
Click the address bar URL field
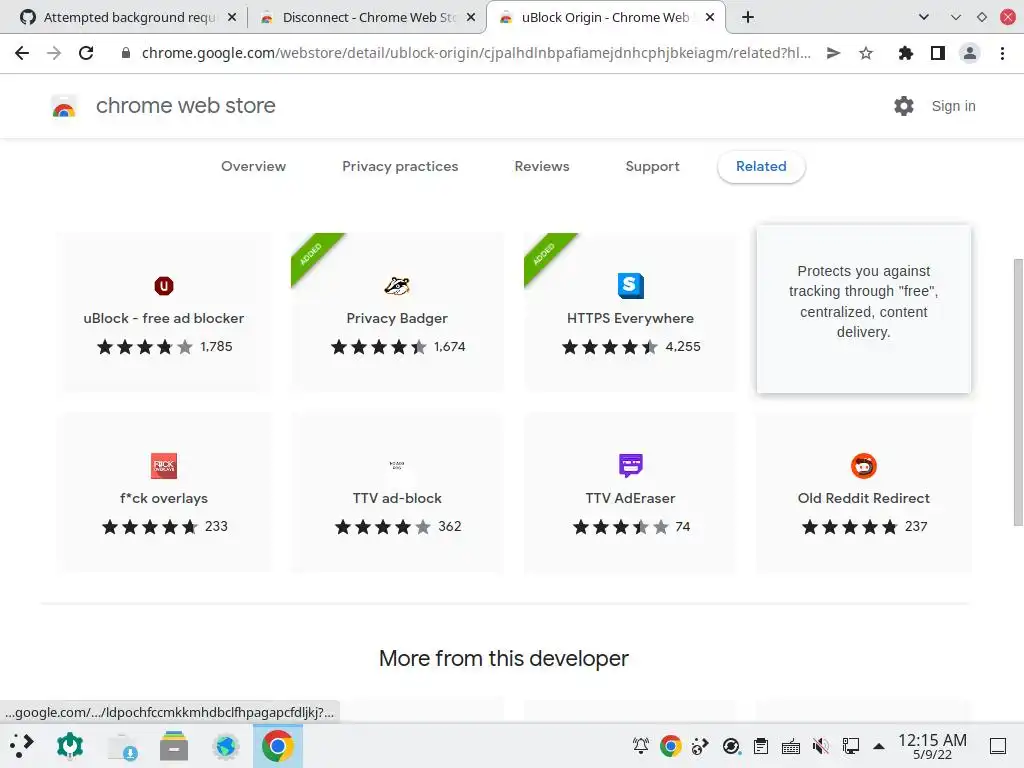476,53
